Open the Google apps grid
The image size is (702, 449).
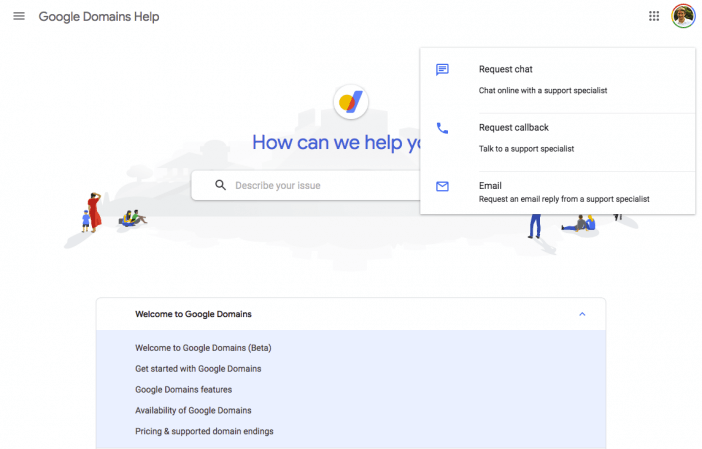(654, 17)
